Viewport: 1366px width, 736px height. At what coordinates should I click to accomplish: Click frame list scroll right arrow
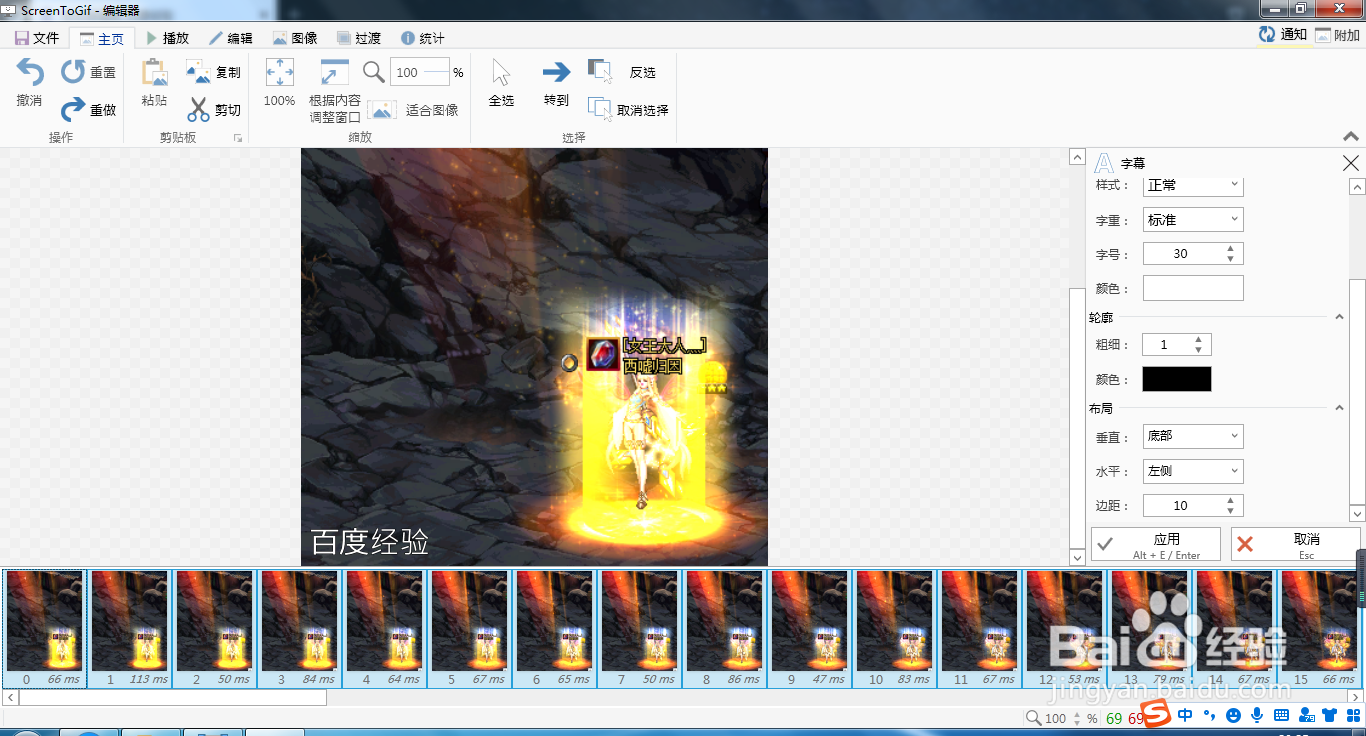pyautogui.click(x=1356, y=697)
